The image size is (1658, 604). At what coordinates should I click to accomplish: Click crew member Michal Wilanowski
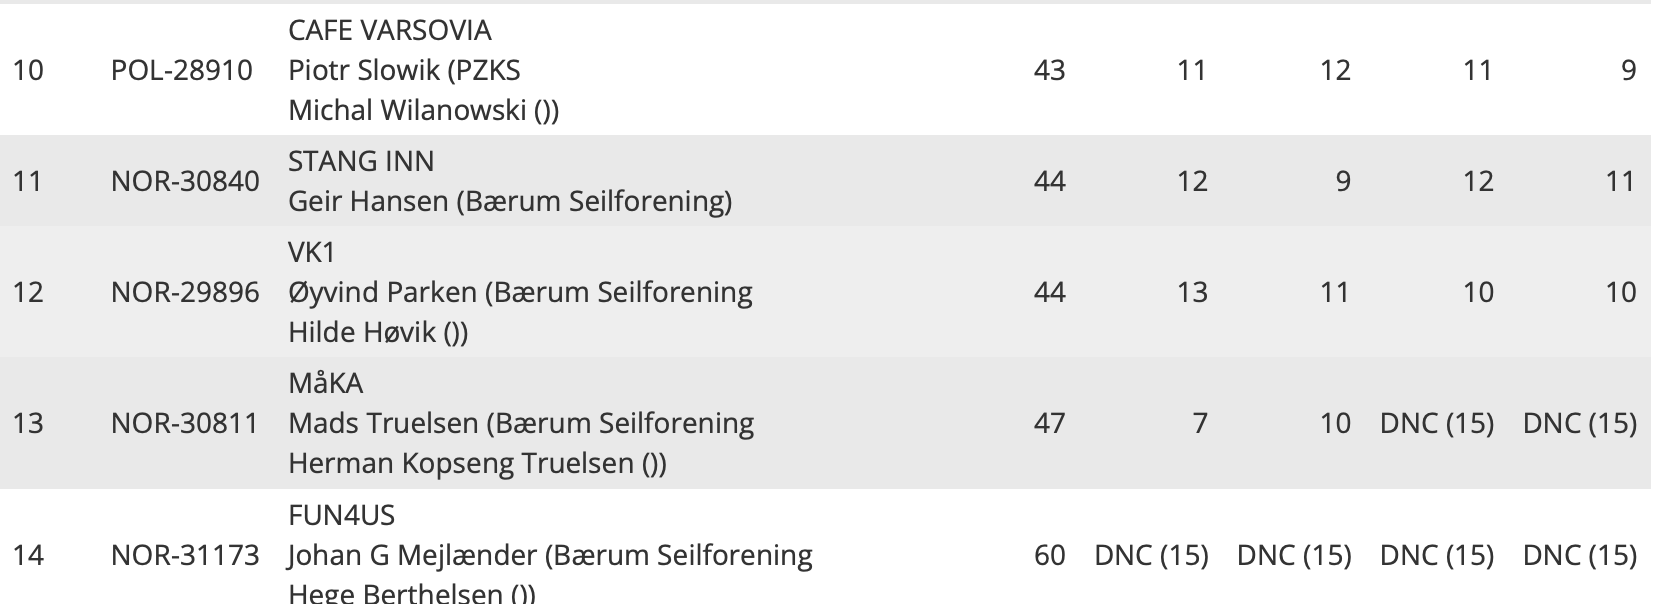coord(407,110)
